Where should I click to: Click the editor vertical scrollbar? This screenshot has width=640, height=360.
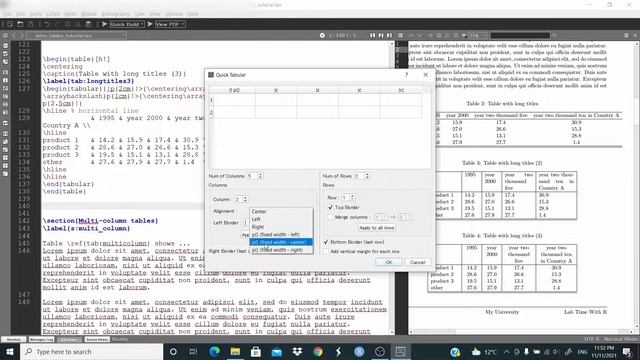click(x=392, y=188)
